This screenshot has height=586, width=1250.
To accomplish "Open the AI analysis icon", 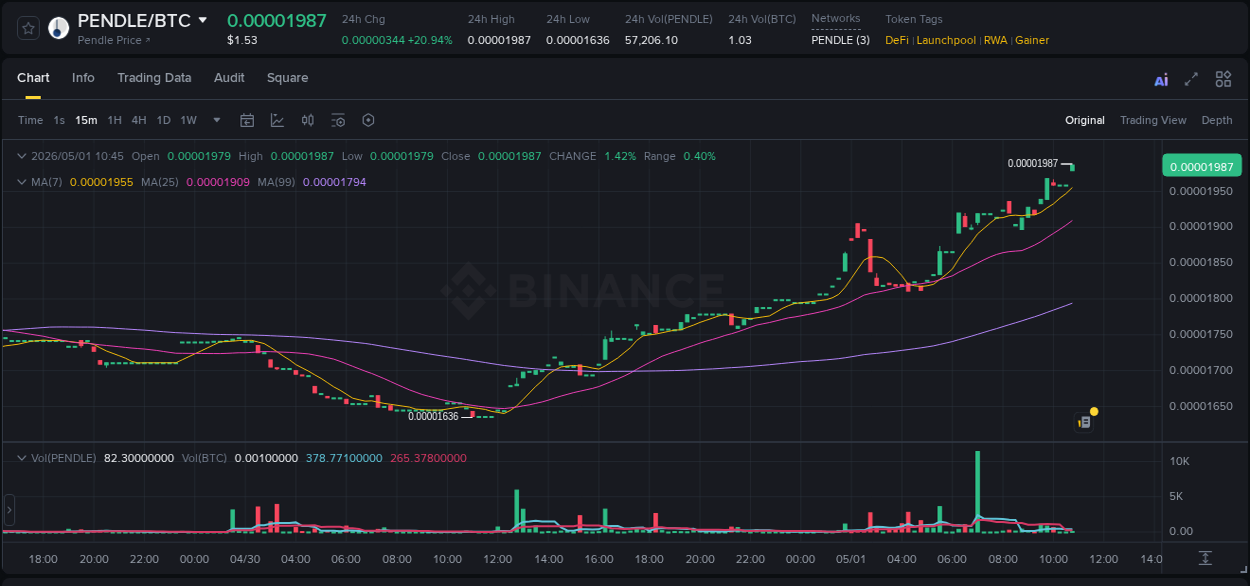I will pyautogui.click(x=1161, y=80).
